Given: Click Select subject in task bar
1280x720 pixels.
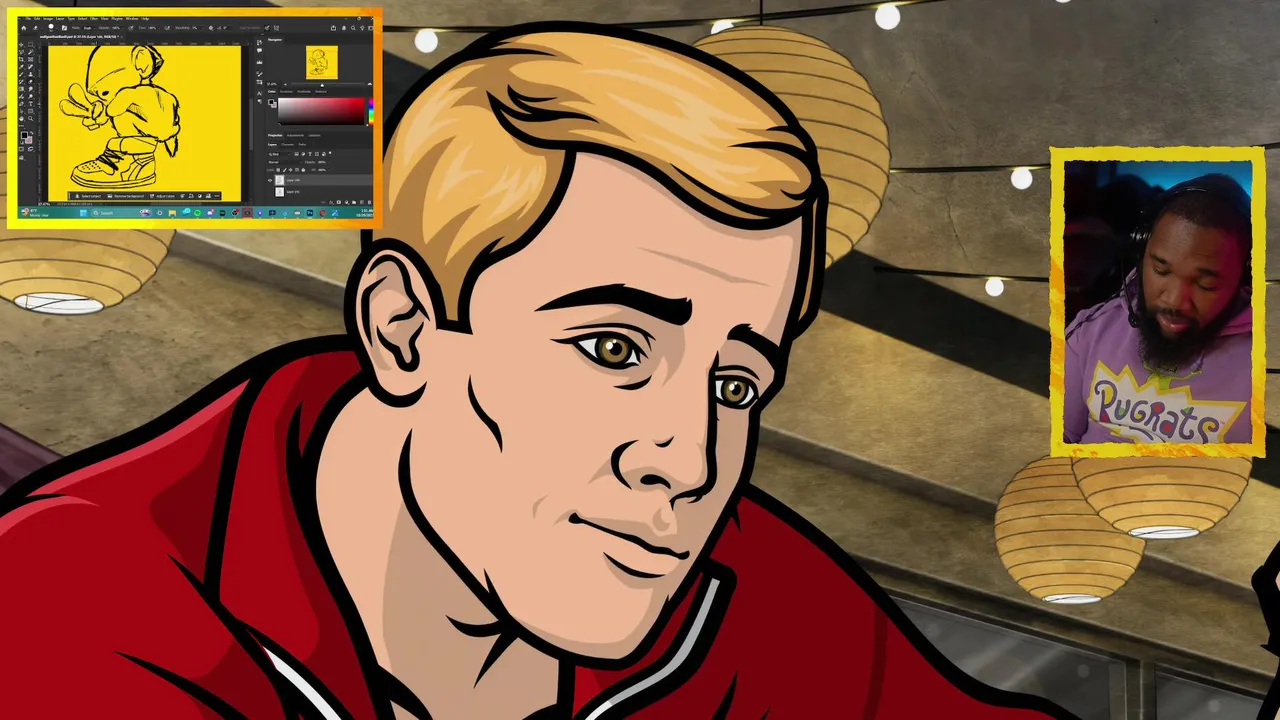Looking at the screenshot, I should pyautogui.click(x=89, y=196).
